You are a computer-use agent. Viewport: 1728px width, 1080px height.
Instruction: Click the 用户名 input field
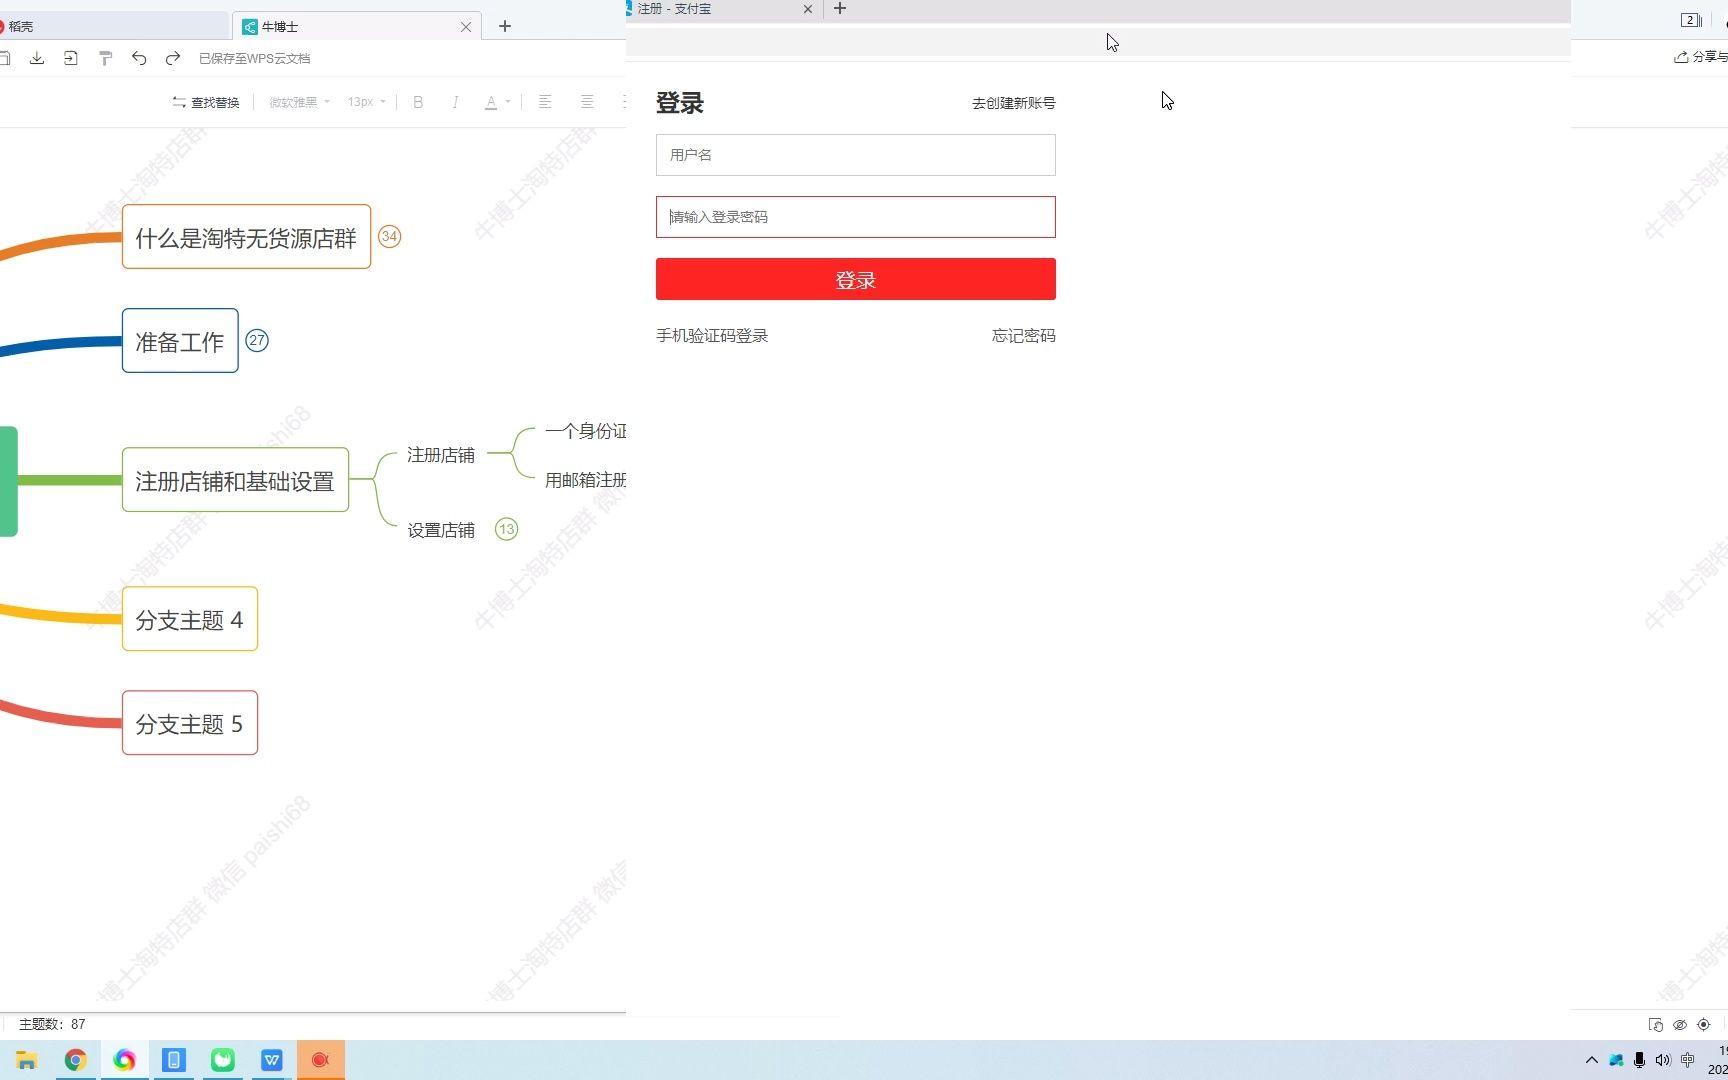856,155
